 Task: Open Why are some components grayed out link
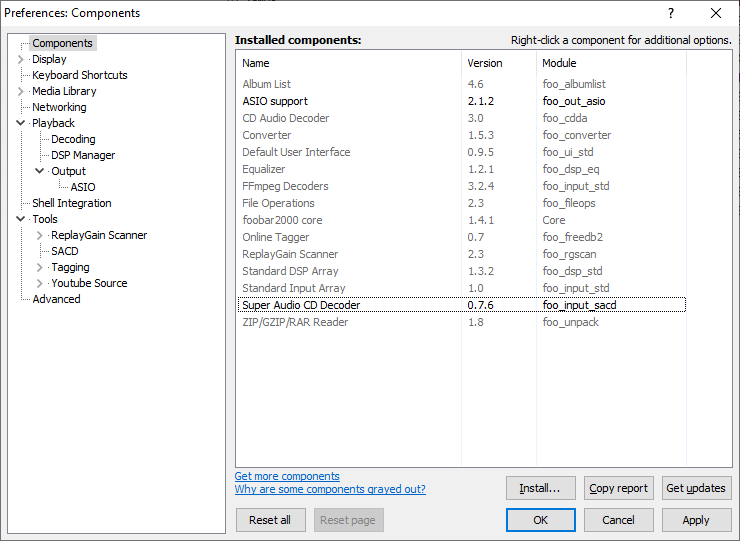[x=330, y=489]
